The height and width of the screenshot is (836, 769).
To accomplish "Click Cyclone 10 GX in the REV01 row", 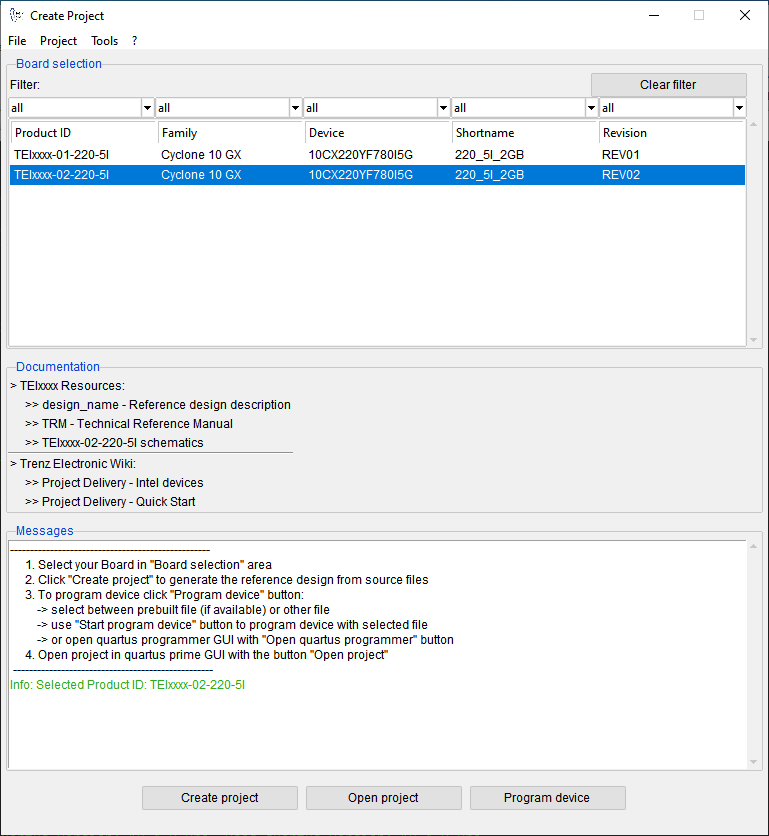I will (x=201, y=155).
